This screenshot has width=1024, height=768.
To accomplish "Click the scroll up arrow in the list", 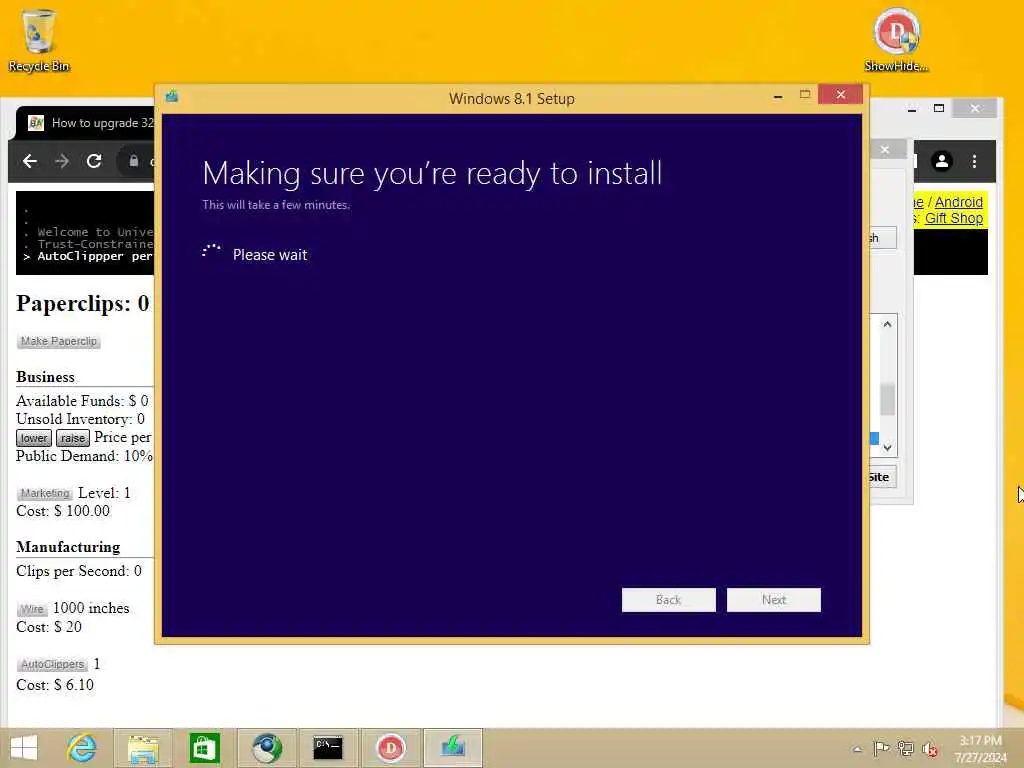I will [x=887, y=324].
